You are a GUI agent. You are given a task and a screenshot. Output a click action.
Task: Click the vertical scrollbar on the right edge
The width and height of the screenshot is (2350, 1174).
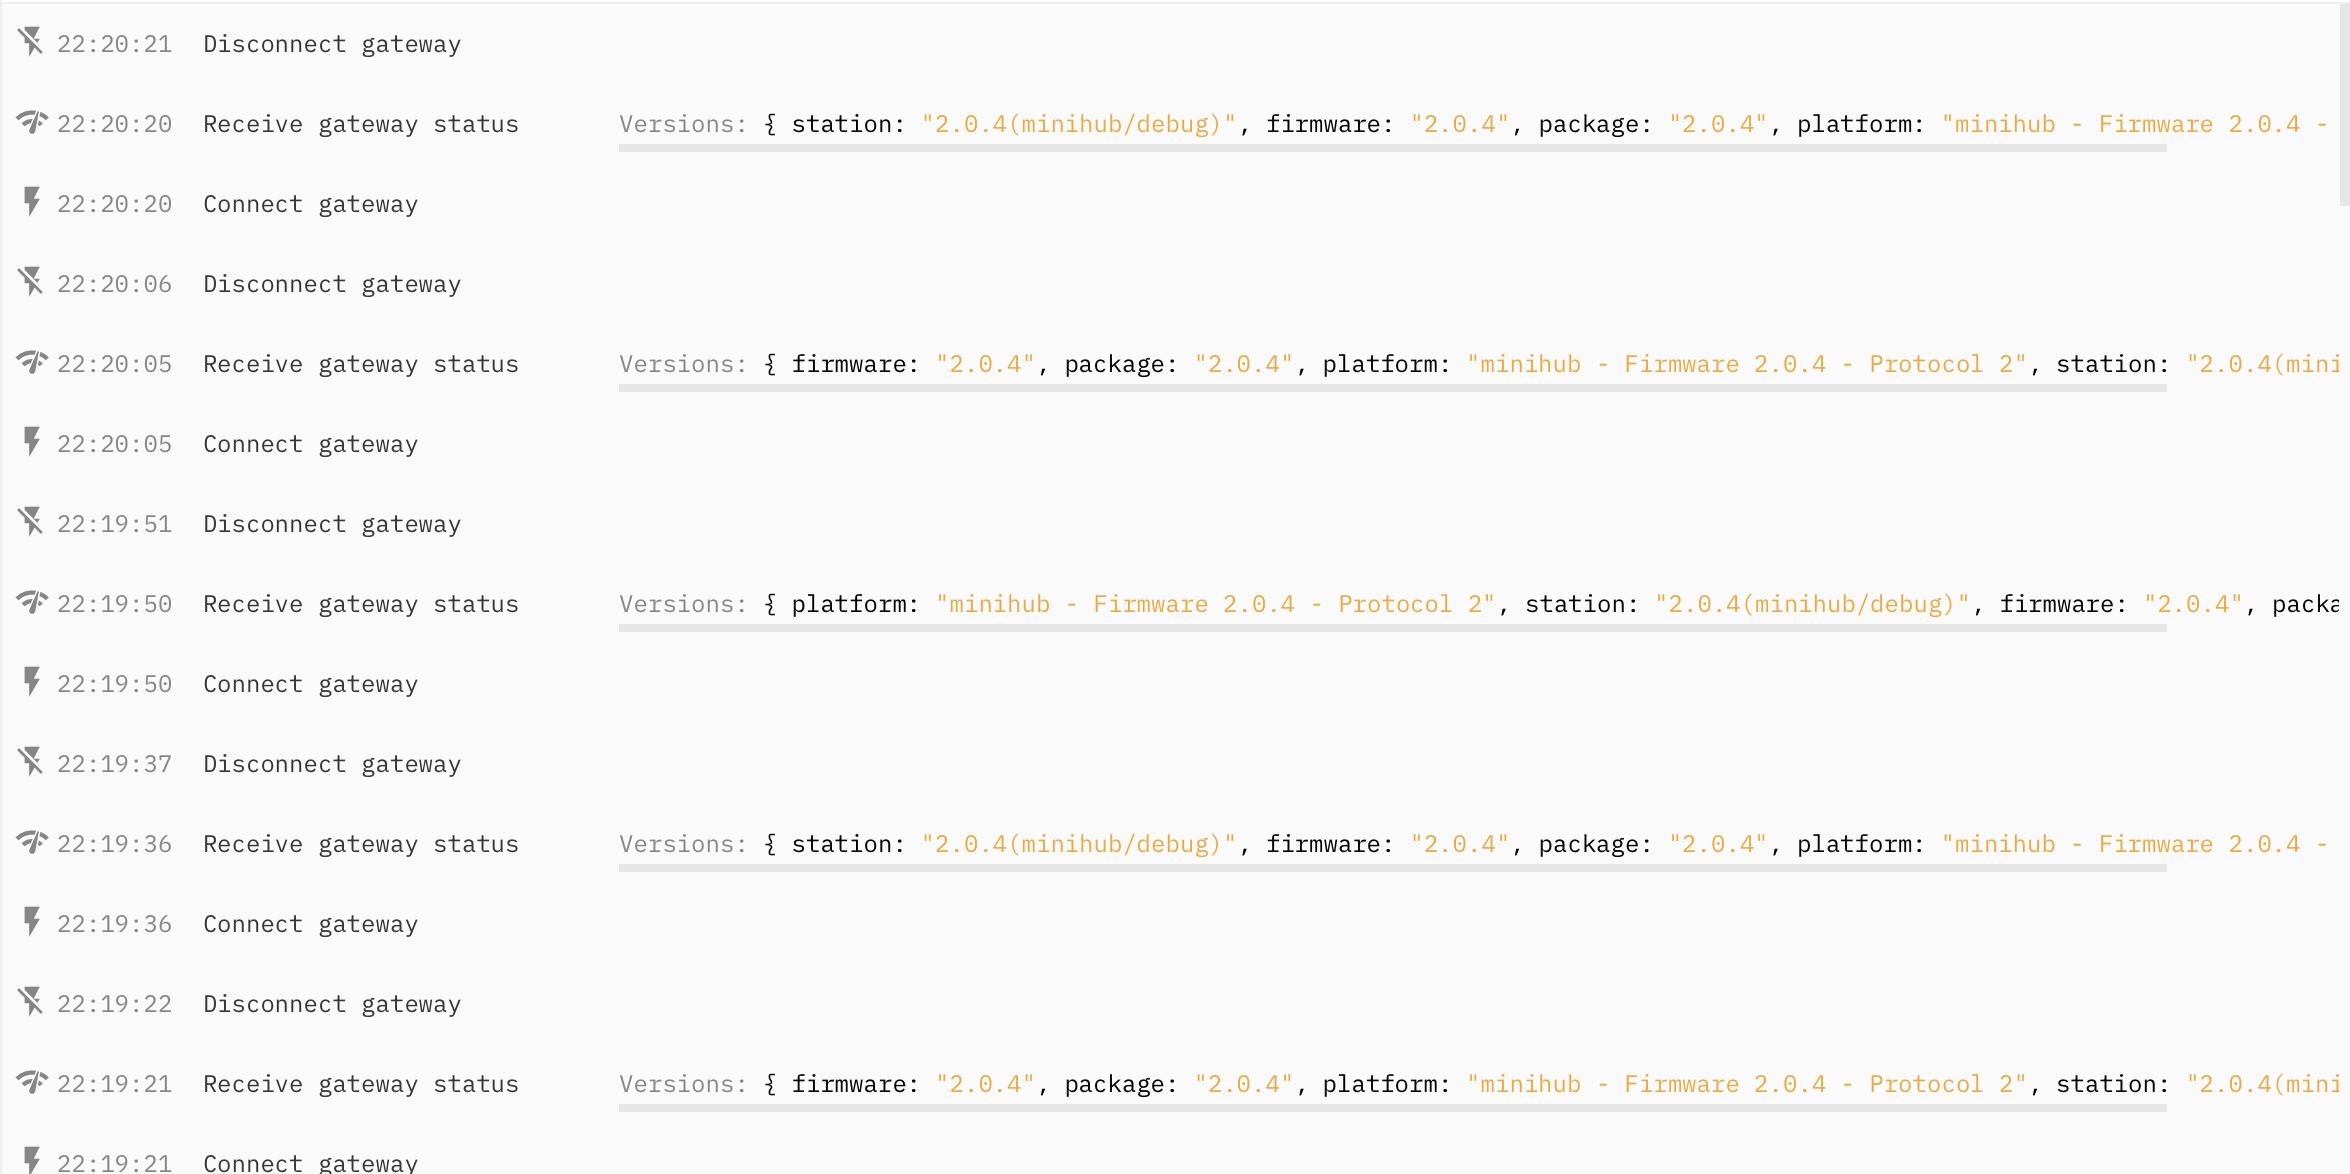tap(2343, 100)
